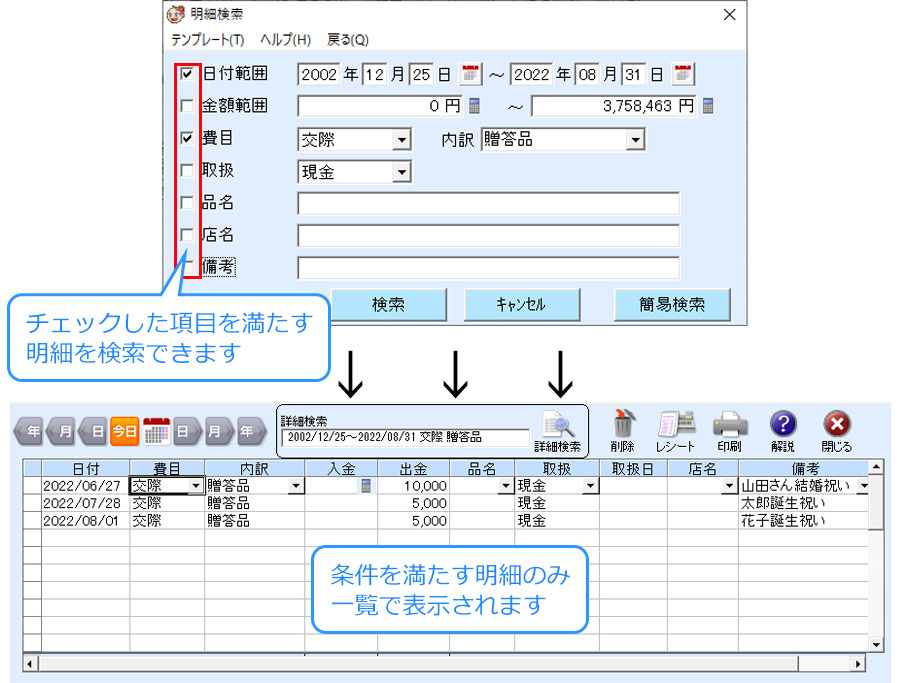Open calendar picker for start date
The height and width of the screenshot is (683, 900).
[471, 74]
